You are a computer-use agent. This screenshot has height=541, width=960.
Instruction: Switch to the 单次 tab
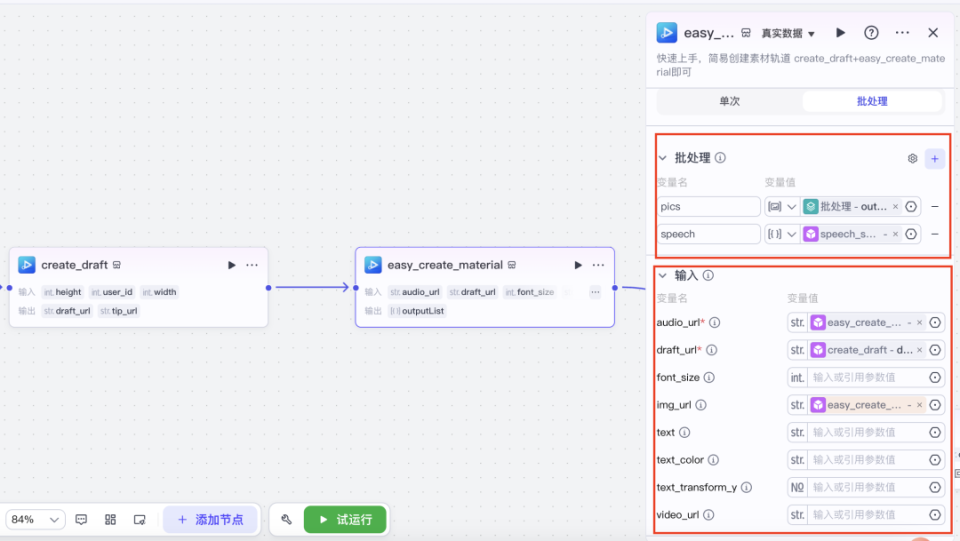729,101
